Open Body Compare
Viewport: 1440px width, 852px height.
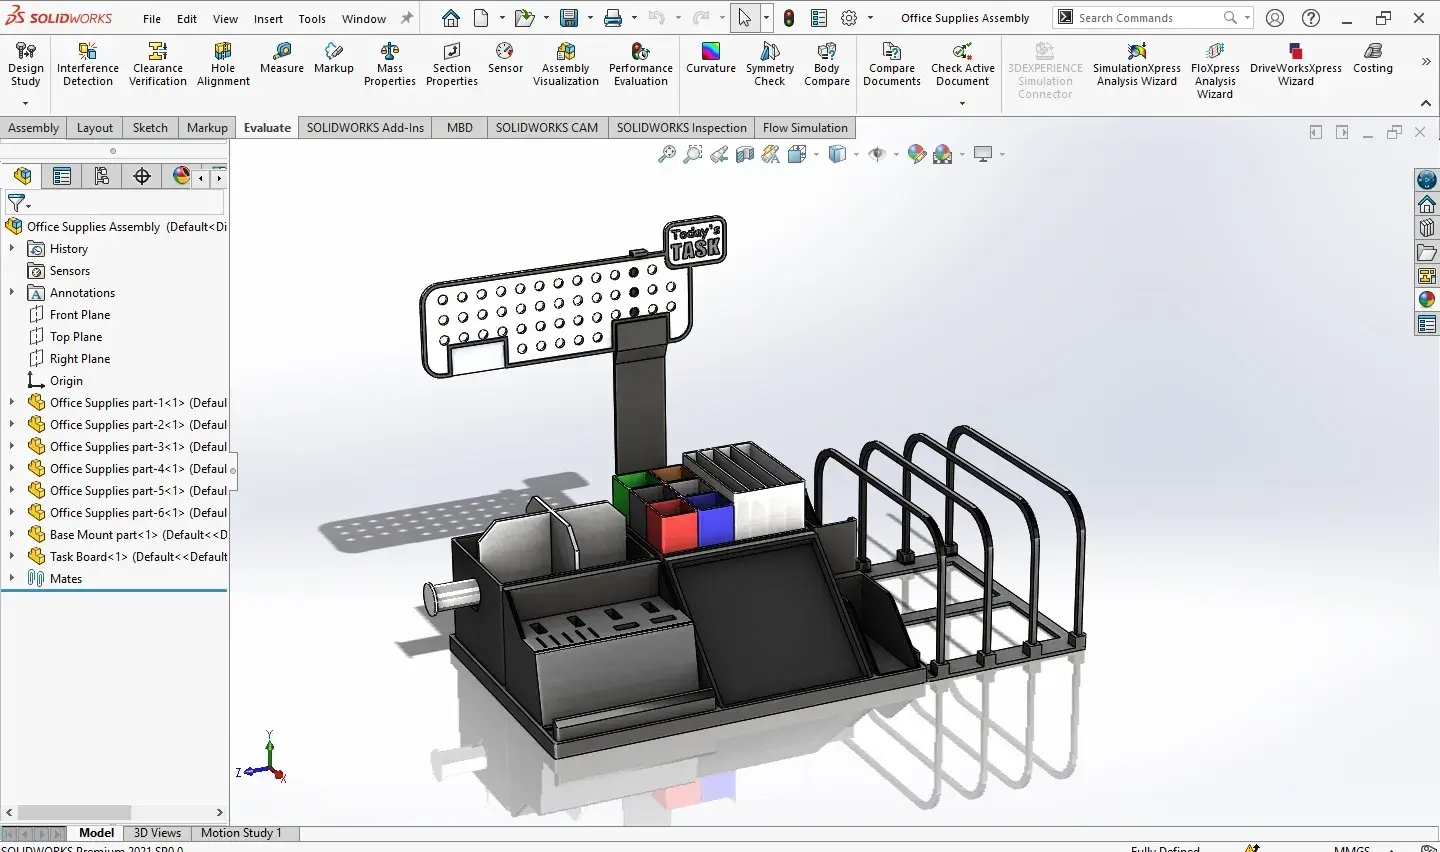pyautogui.click(x=827, y=65)
